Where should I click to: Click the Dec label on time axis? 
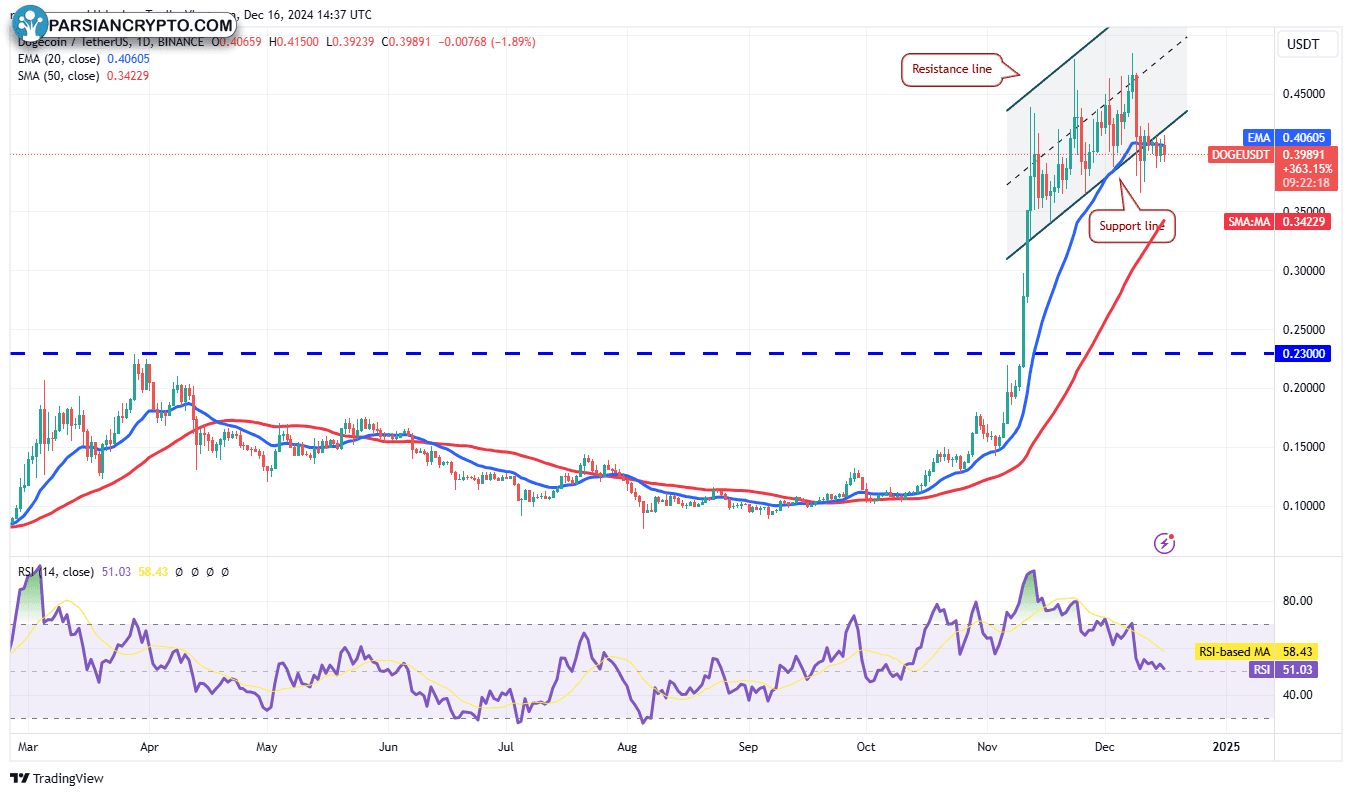coord(1105,747)
